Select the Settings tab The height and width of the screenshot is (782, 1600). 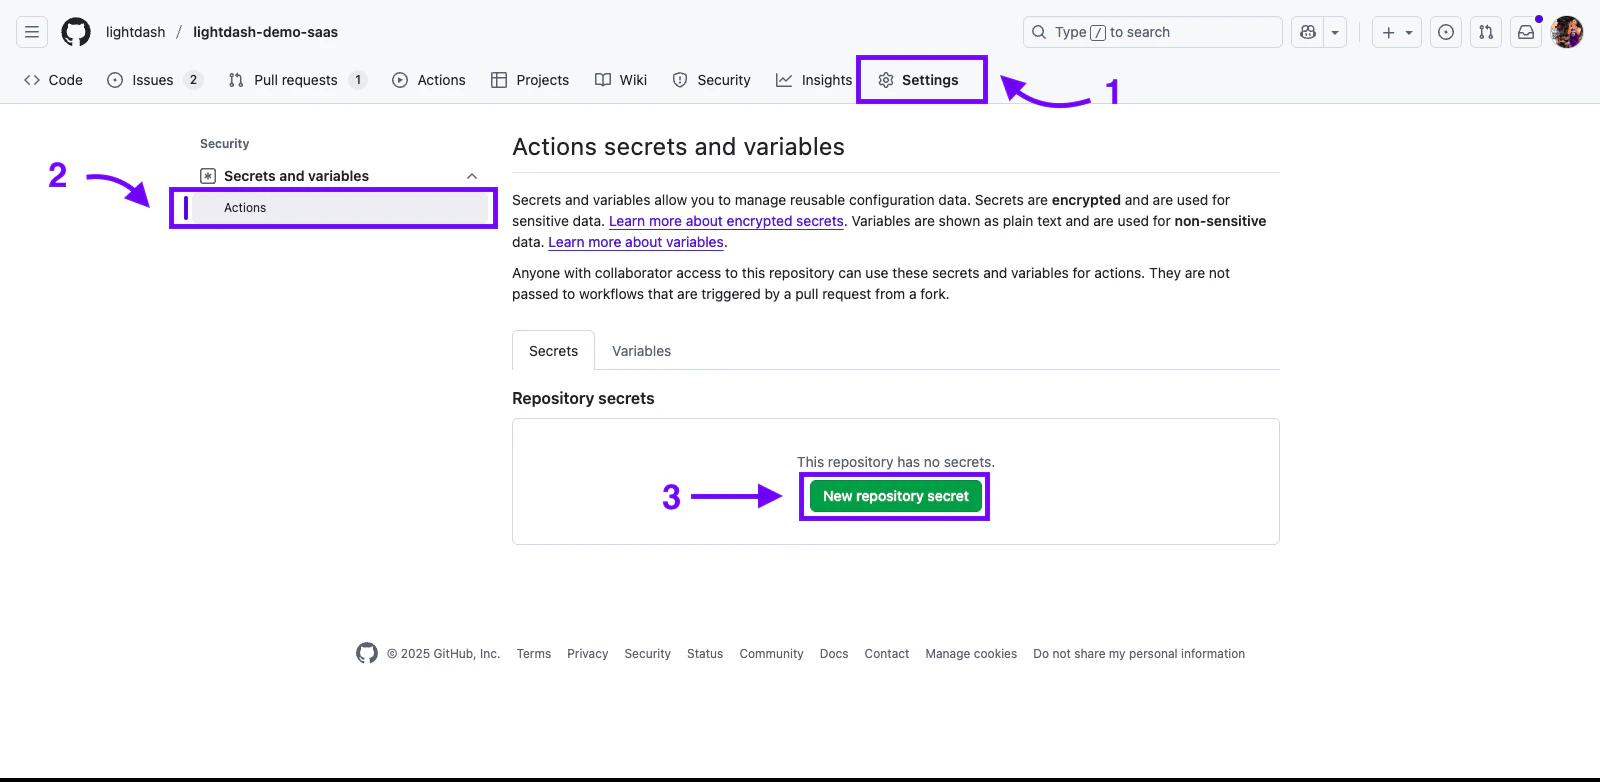918,80
